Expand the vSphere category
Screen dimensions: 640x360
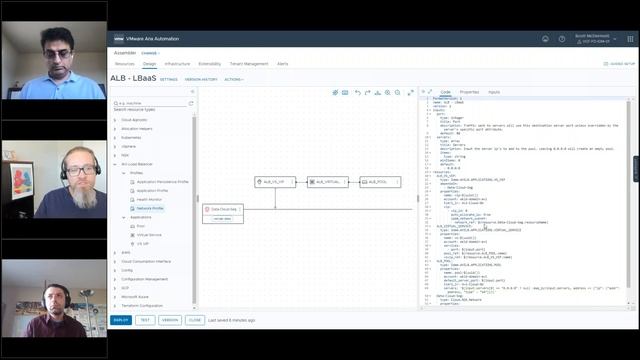(x=115, y=147)
